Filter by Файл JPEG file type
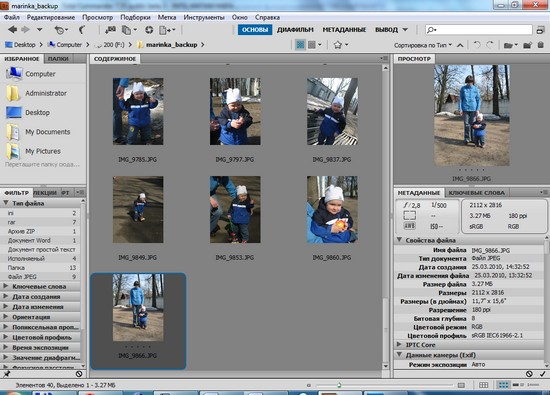The width and height of the screenshot is (550, 395). click(41, 277)
